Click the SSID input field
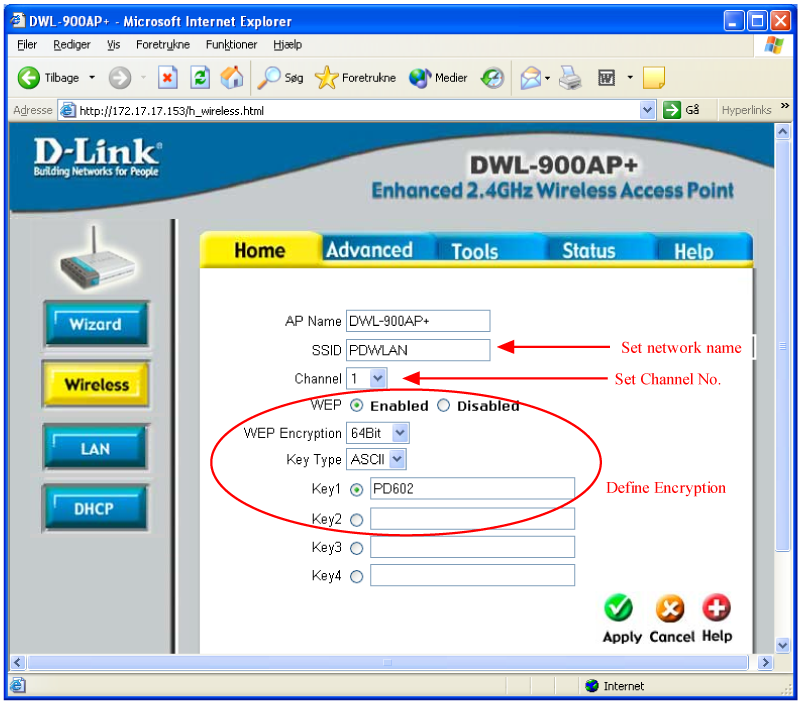The height and width of the screenshot is (703, 800). tap(418, 350)
